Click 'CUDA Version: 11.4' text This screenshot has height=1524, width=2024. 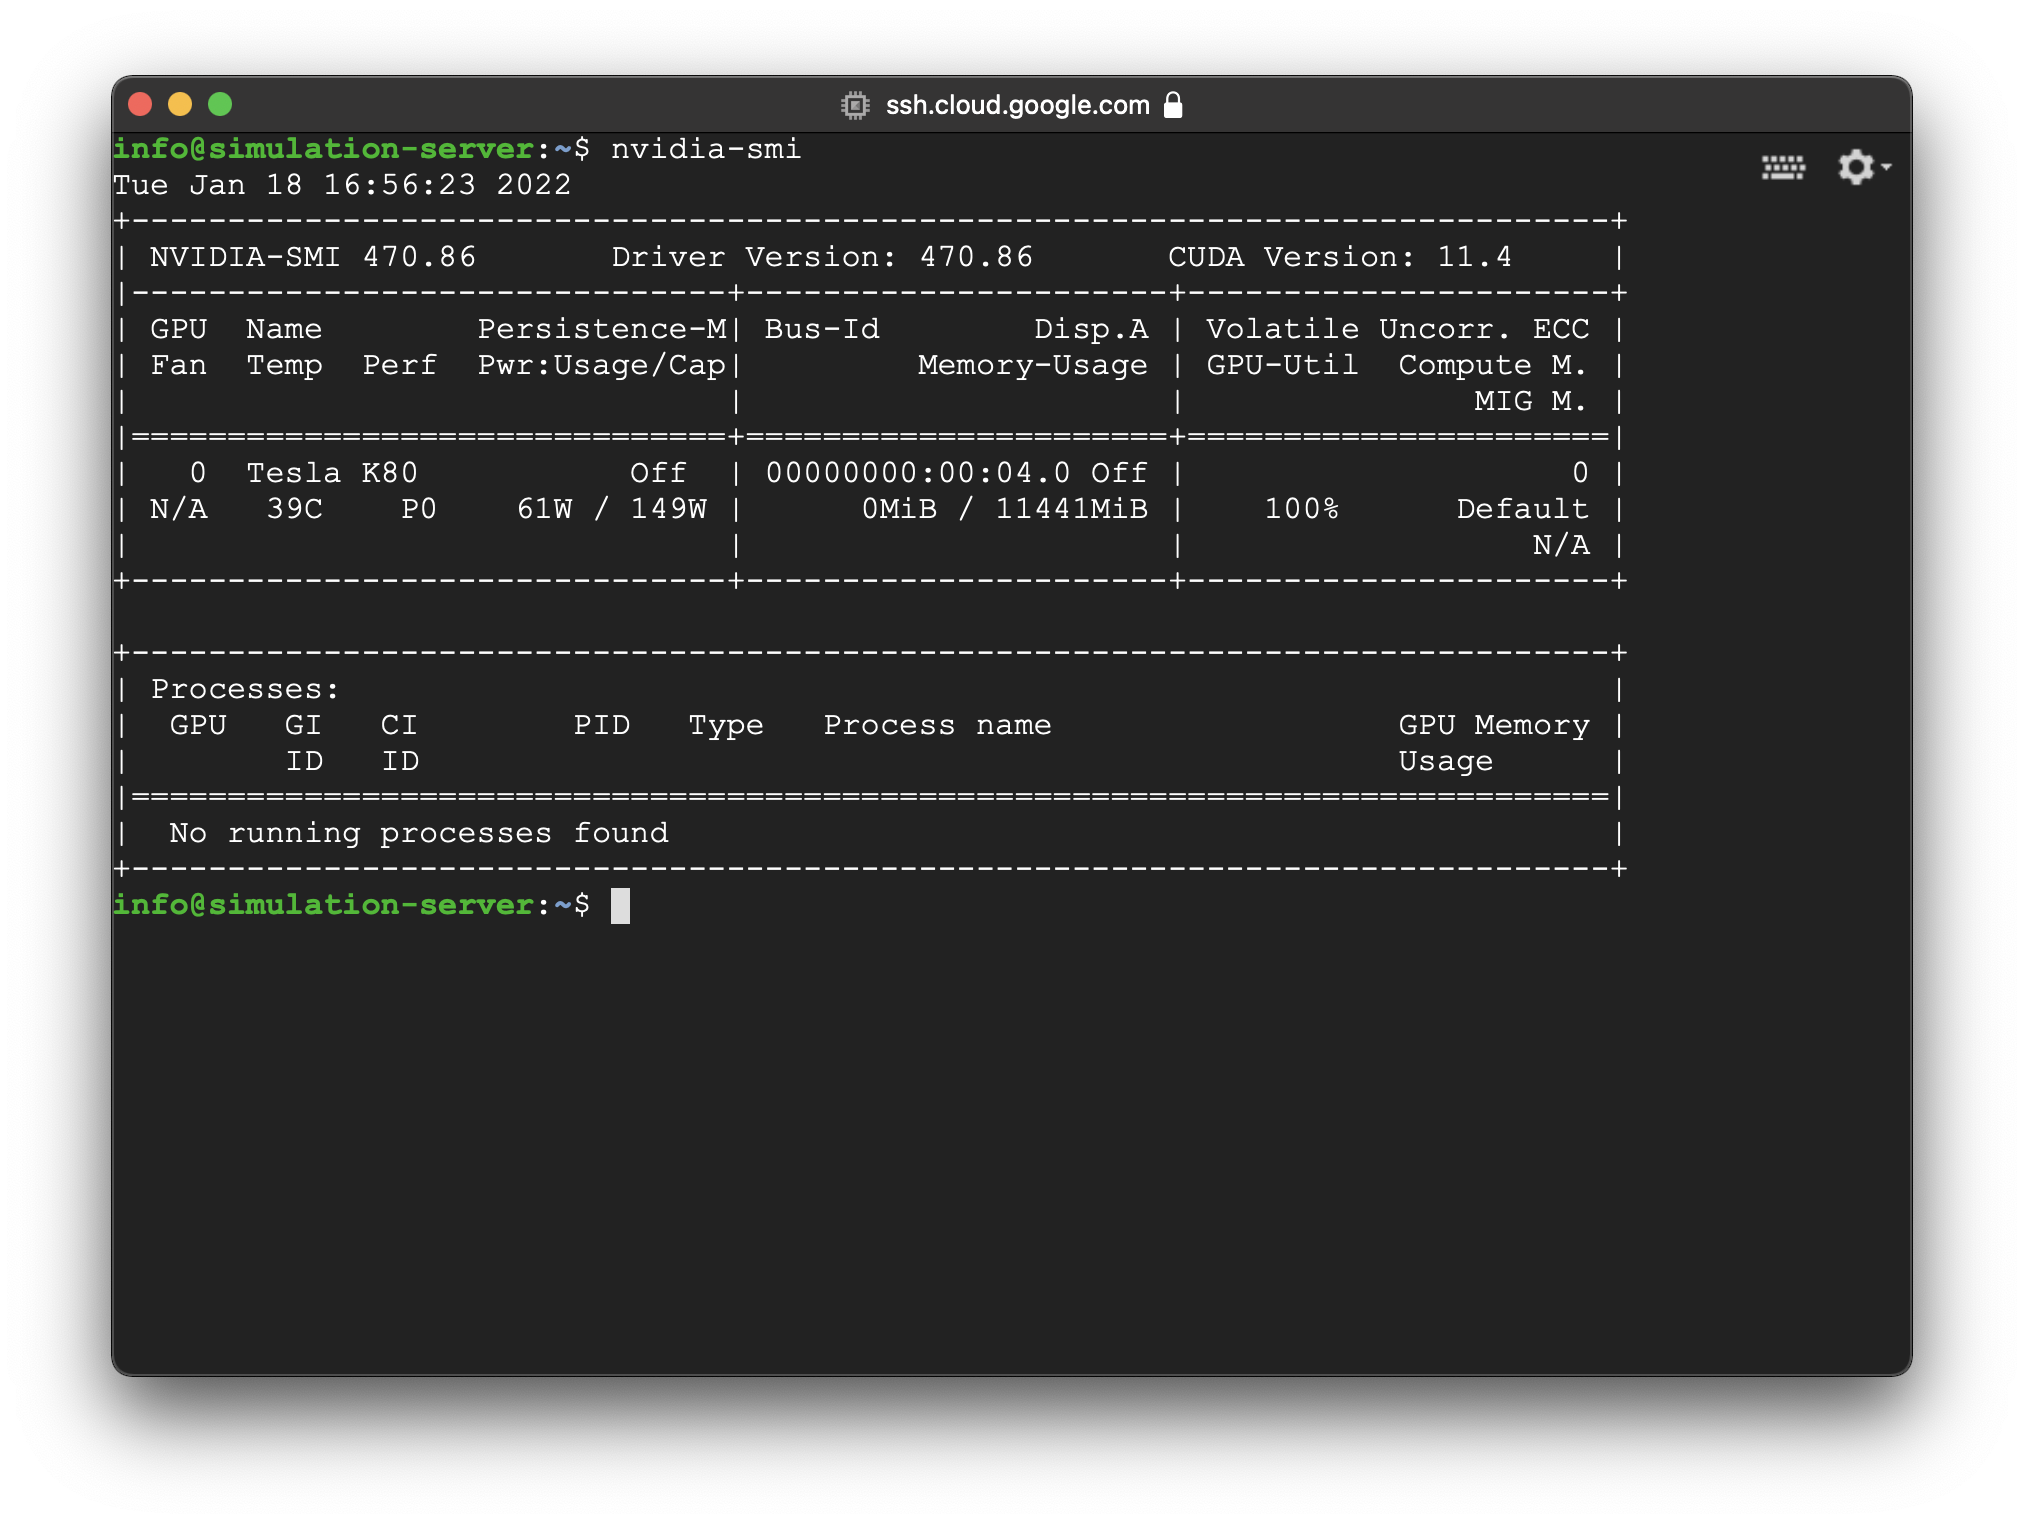click(x=1340, y=257)
